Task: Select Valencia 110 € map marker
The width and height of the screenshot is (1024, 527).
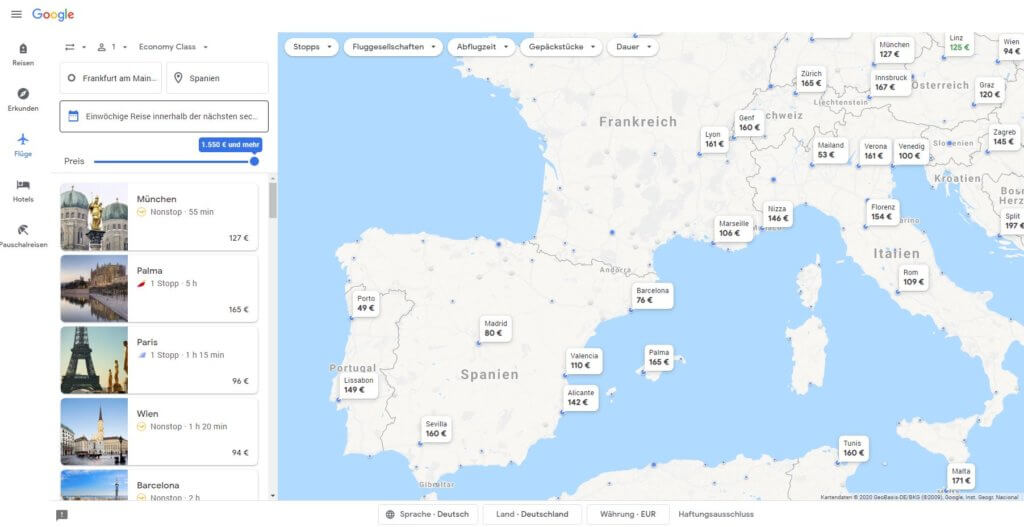Action: (584, 361)
